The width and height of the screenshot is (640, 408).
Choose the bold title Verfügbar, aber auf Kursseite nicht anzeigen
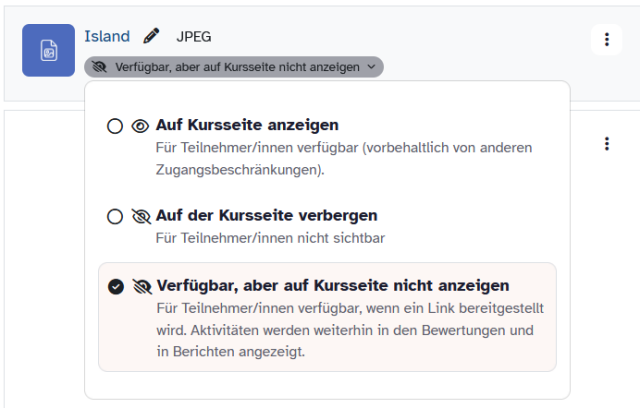click(333, 286)
